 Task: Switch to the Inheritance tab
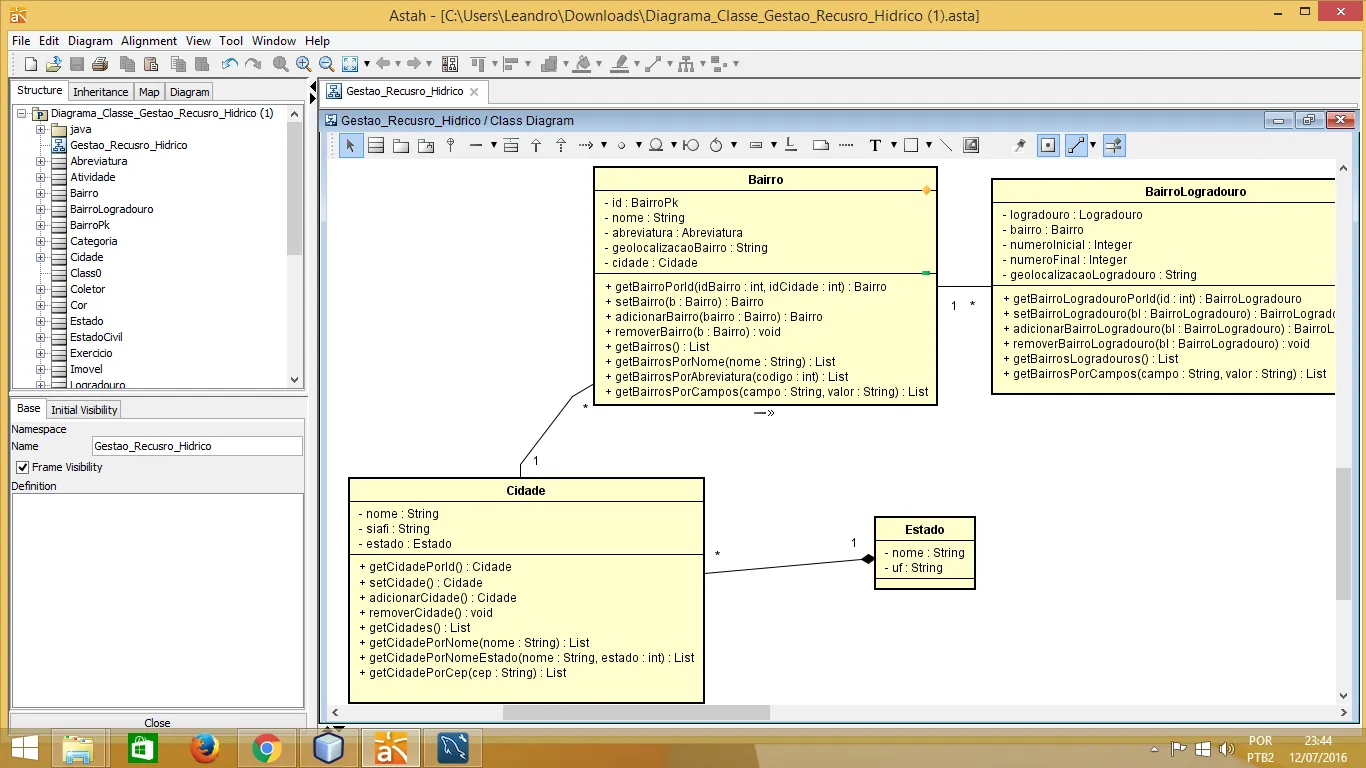101,92
